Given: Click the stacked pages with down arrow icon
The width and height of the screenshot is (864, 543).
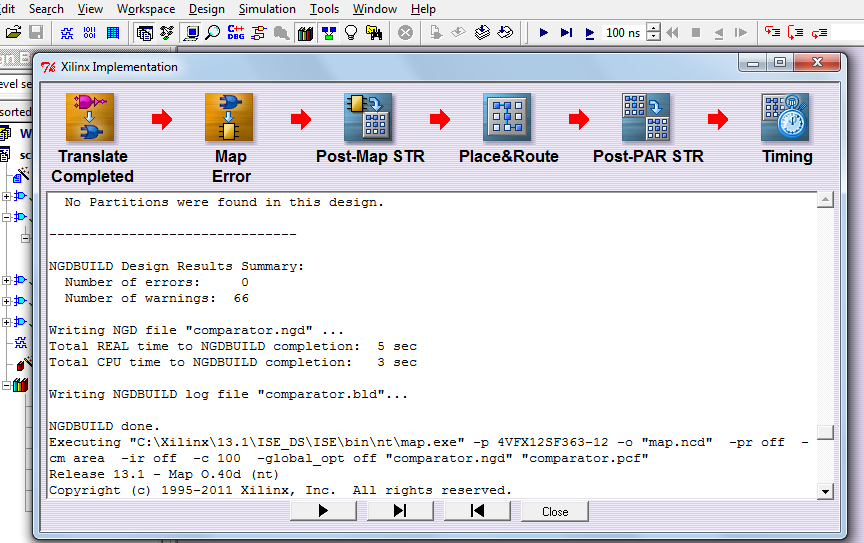Looking at the screenshot, I should tap(482, 33).
